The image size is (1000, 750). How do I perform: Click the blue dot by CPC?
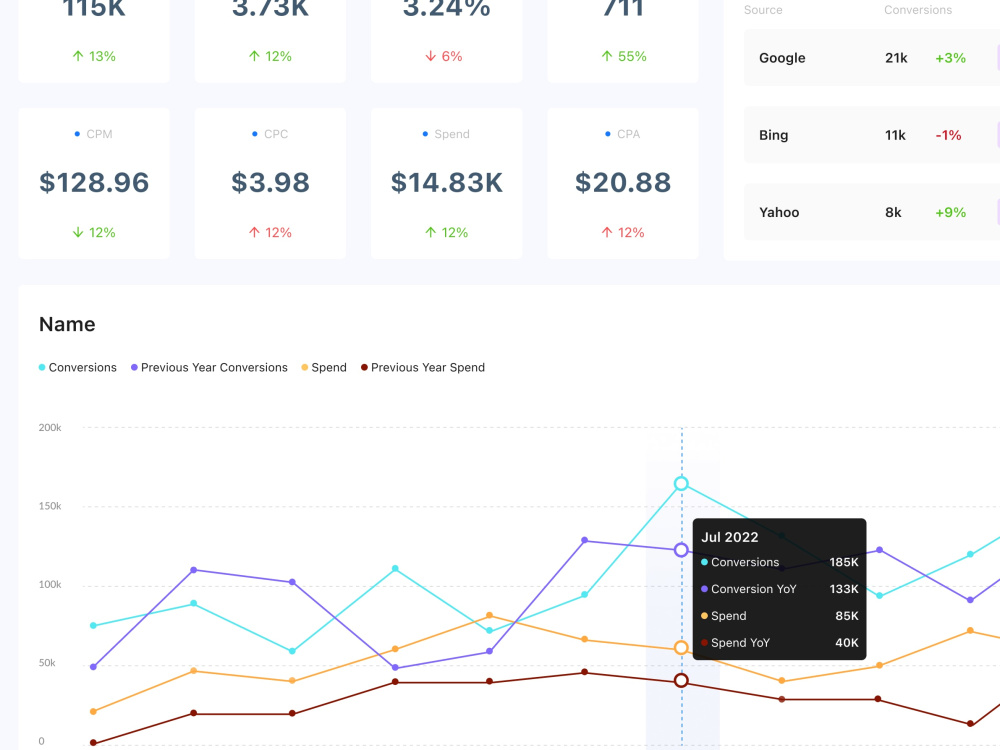tap(254, 134)
